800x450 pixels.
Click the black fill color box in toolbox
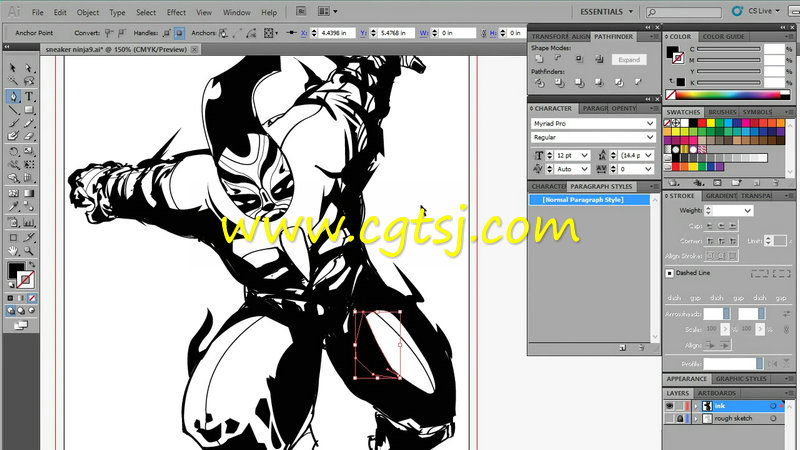[x=16, y=270]
